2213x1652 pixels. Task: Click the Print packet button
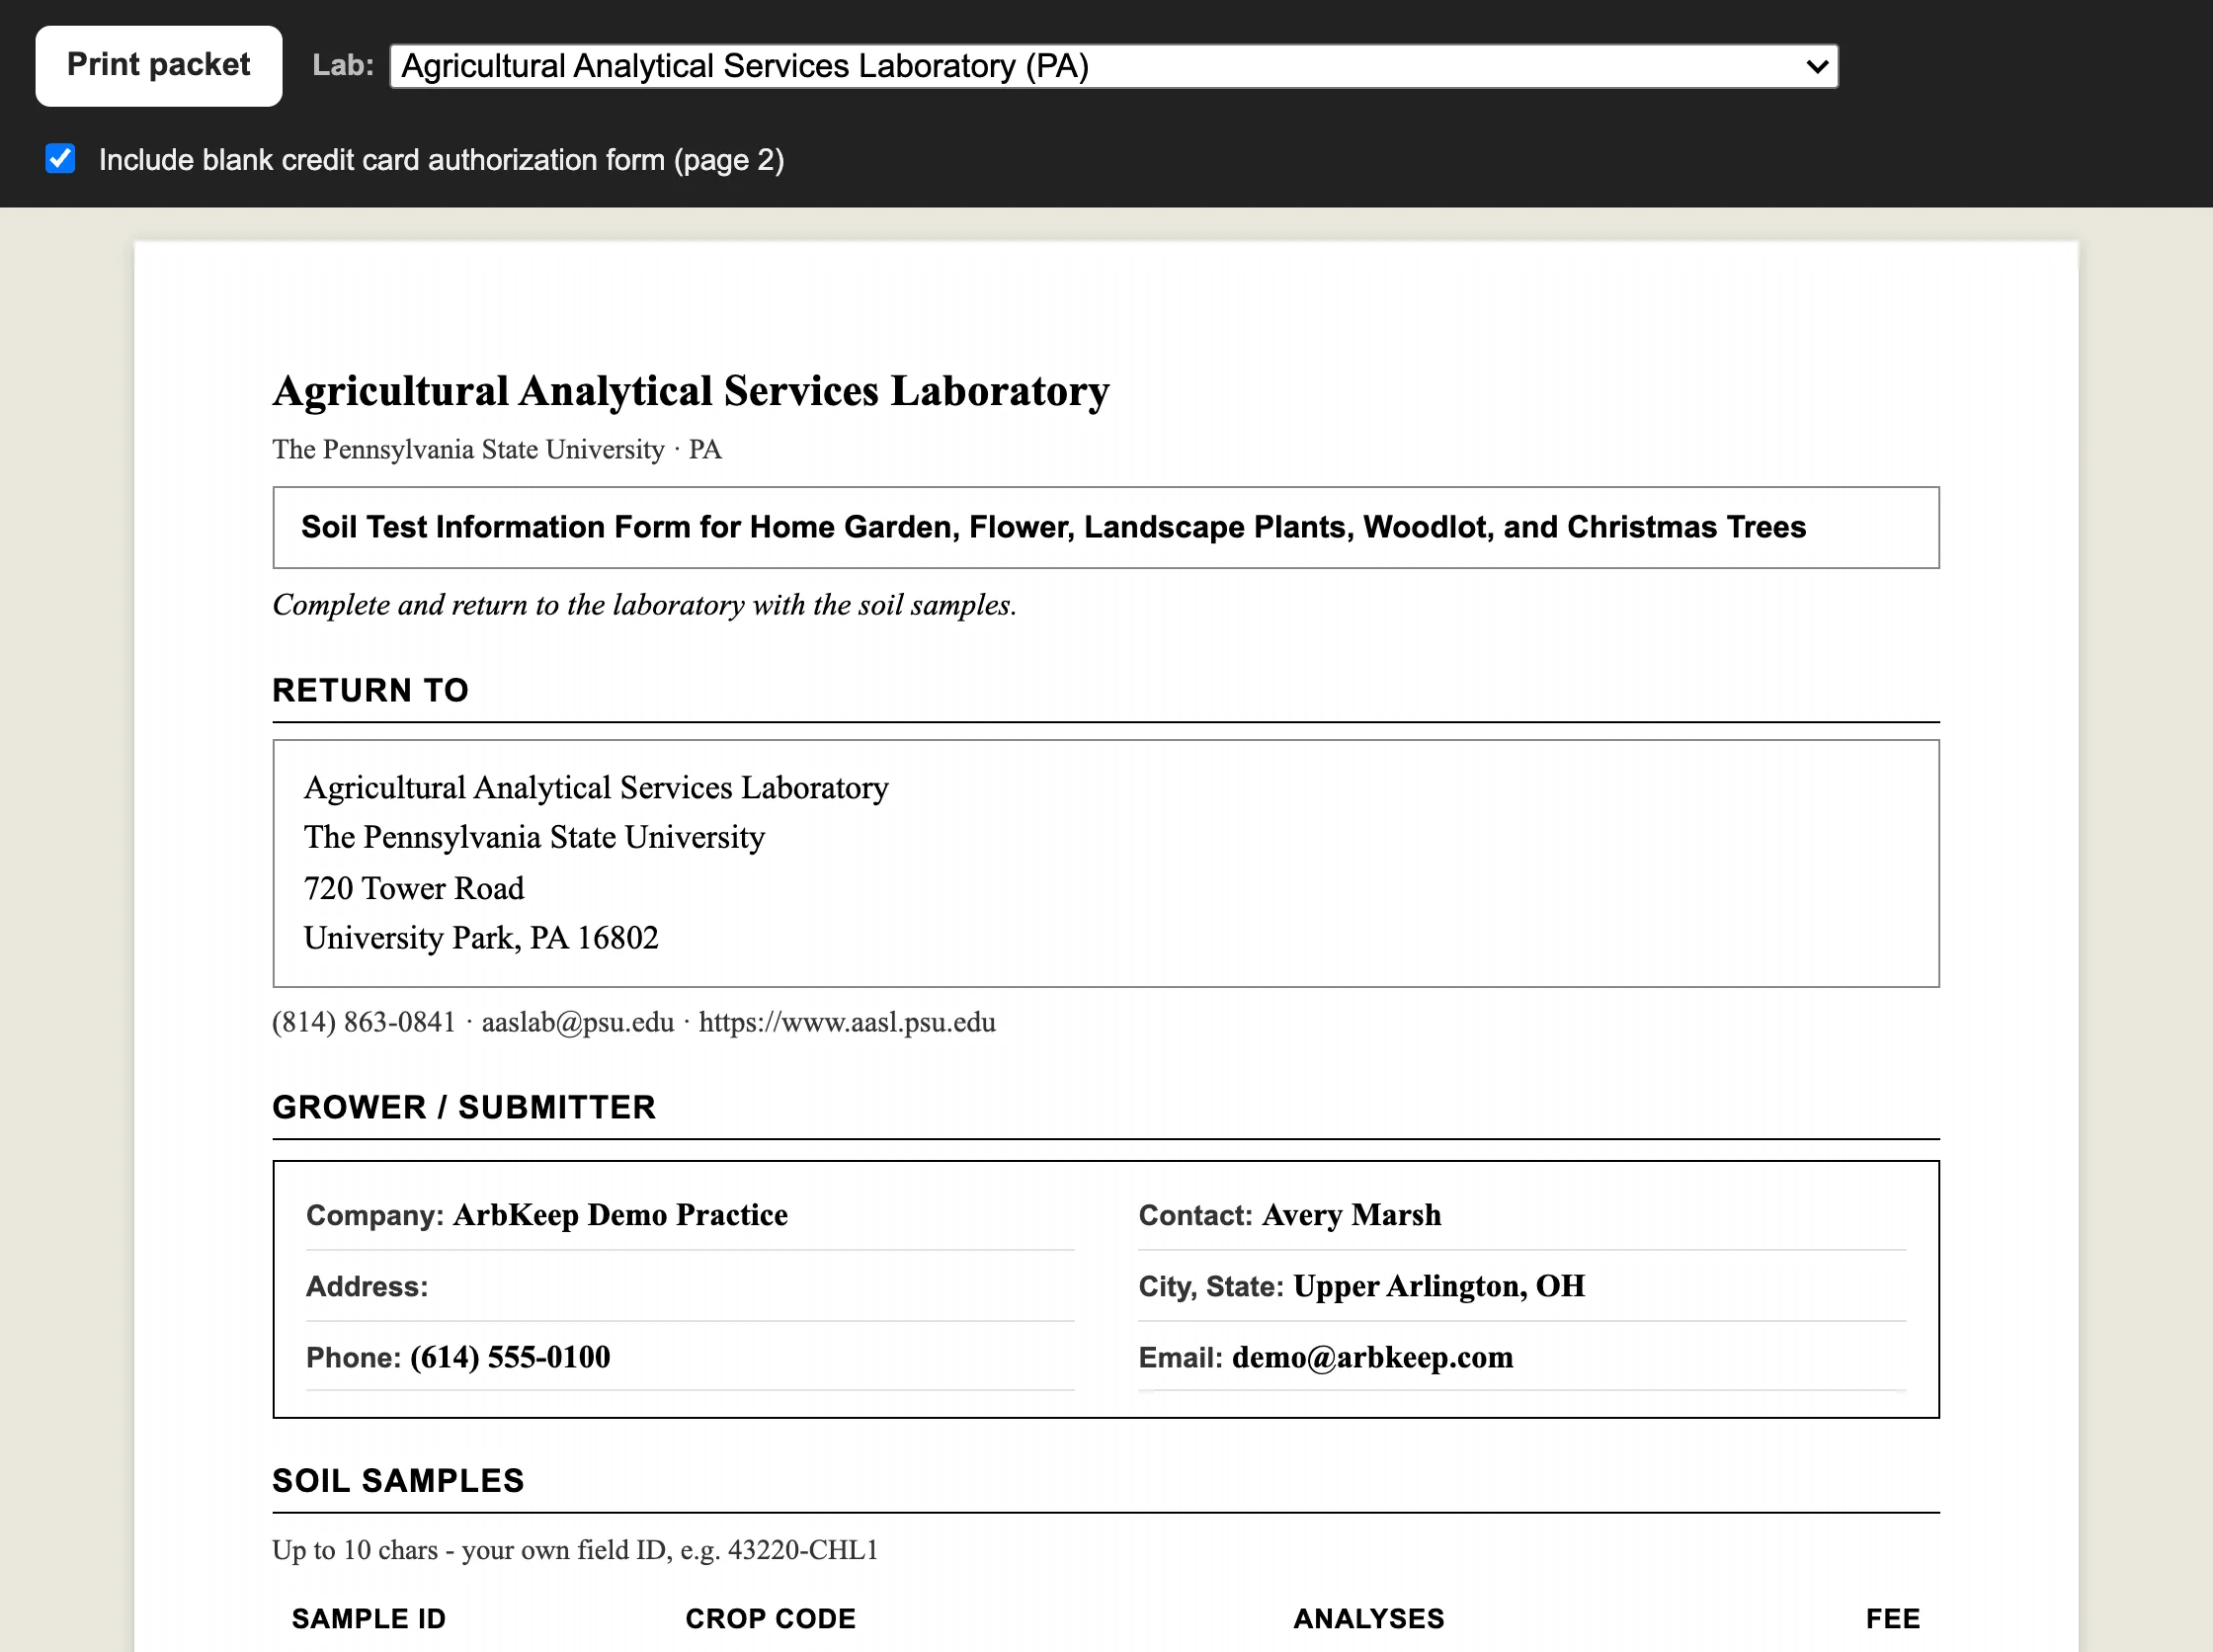159,66
